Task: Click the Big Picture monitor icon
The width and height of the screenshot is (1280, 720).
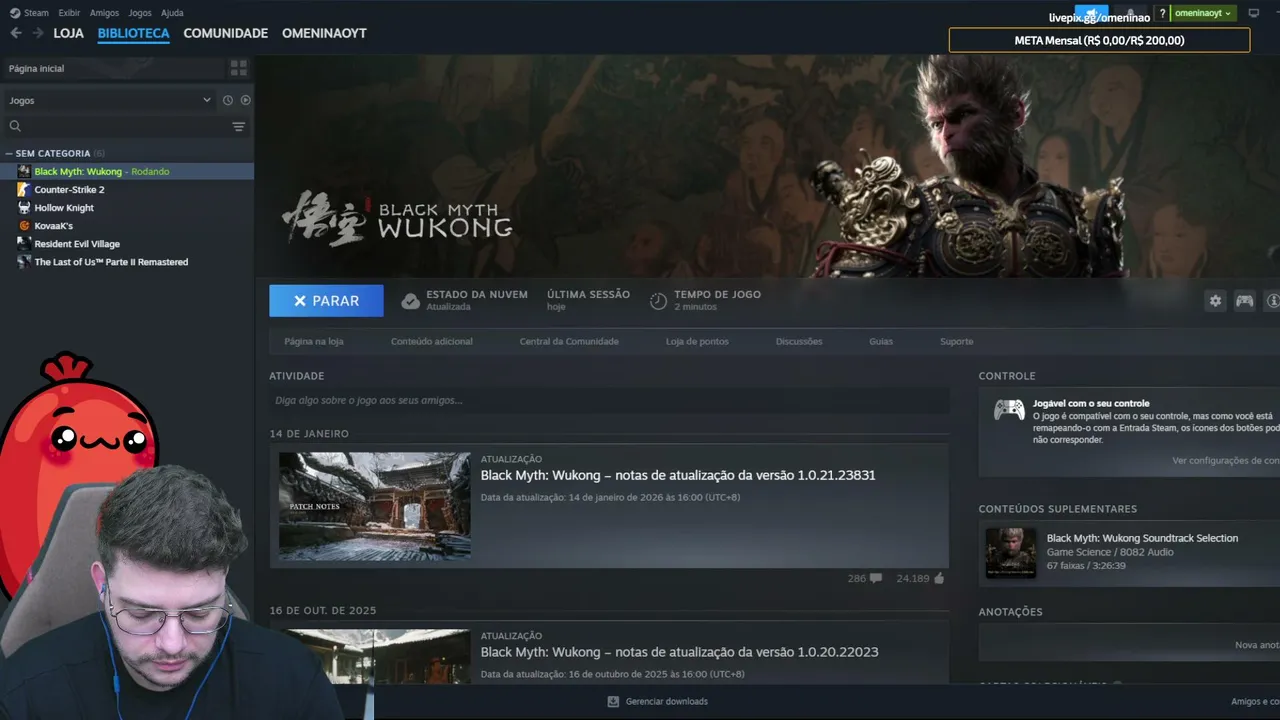Action: (1254, 13)
